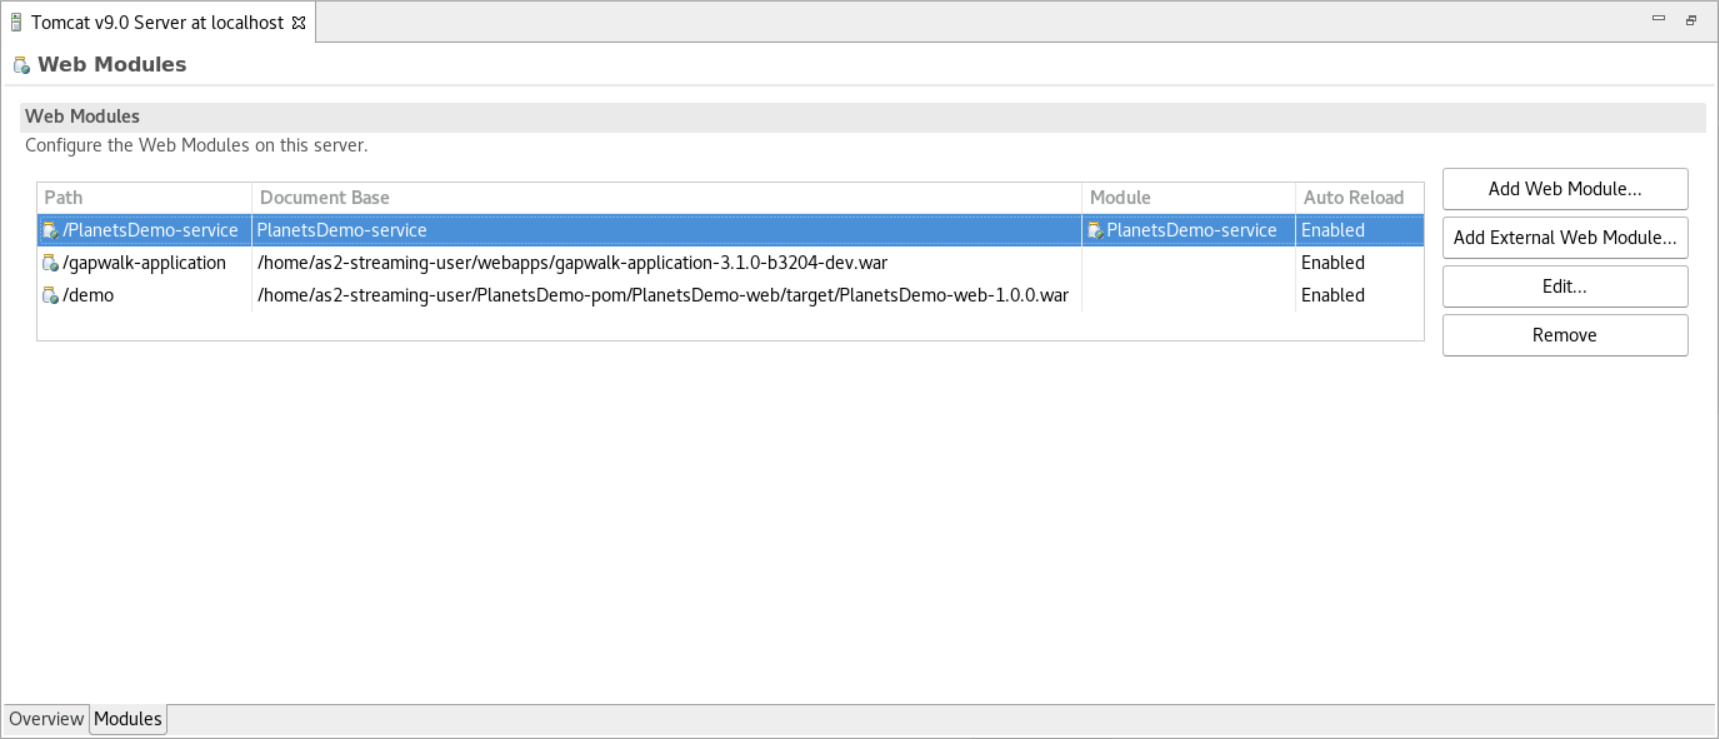Switch to the Overview tab

[46, 719]
